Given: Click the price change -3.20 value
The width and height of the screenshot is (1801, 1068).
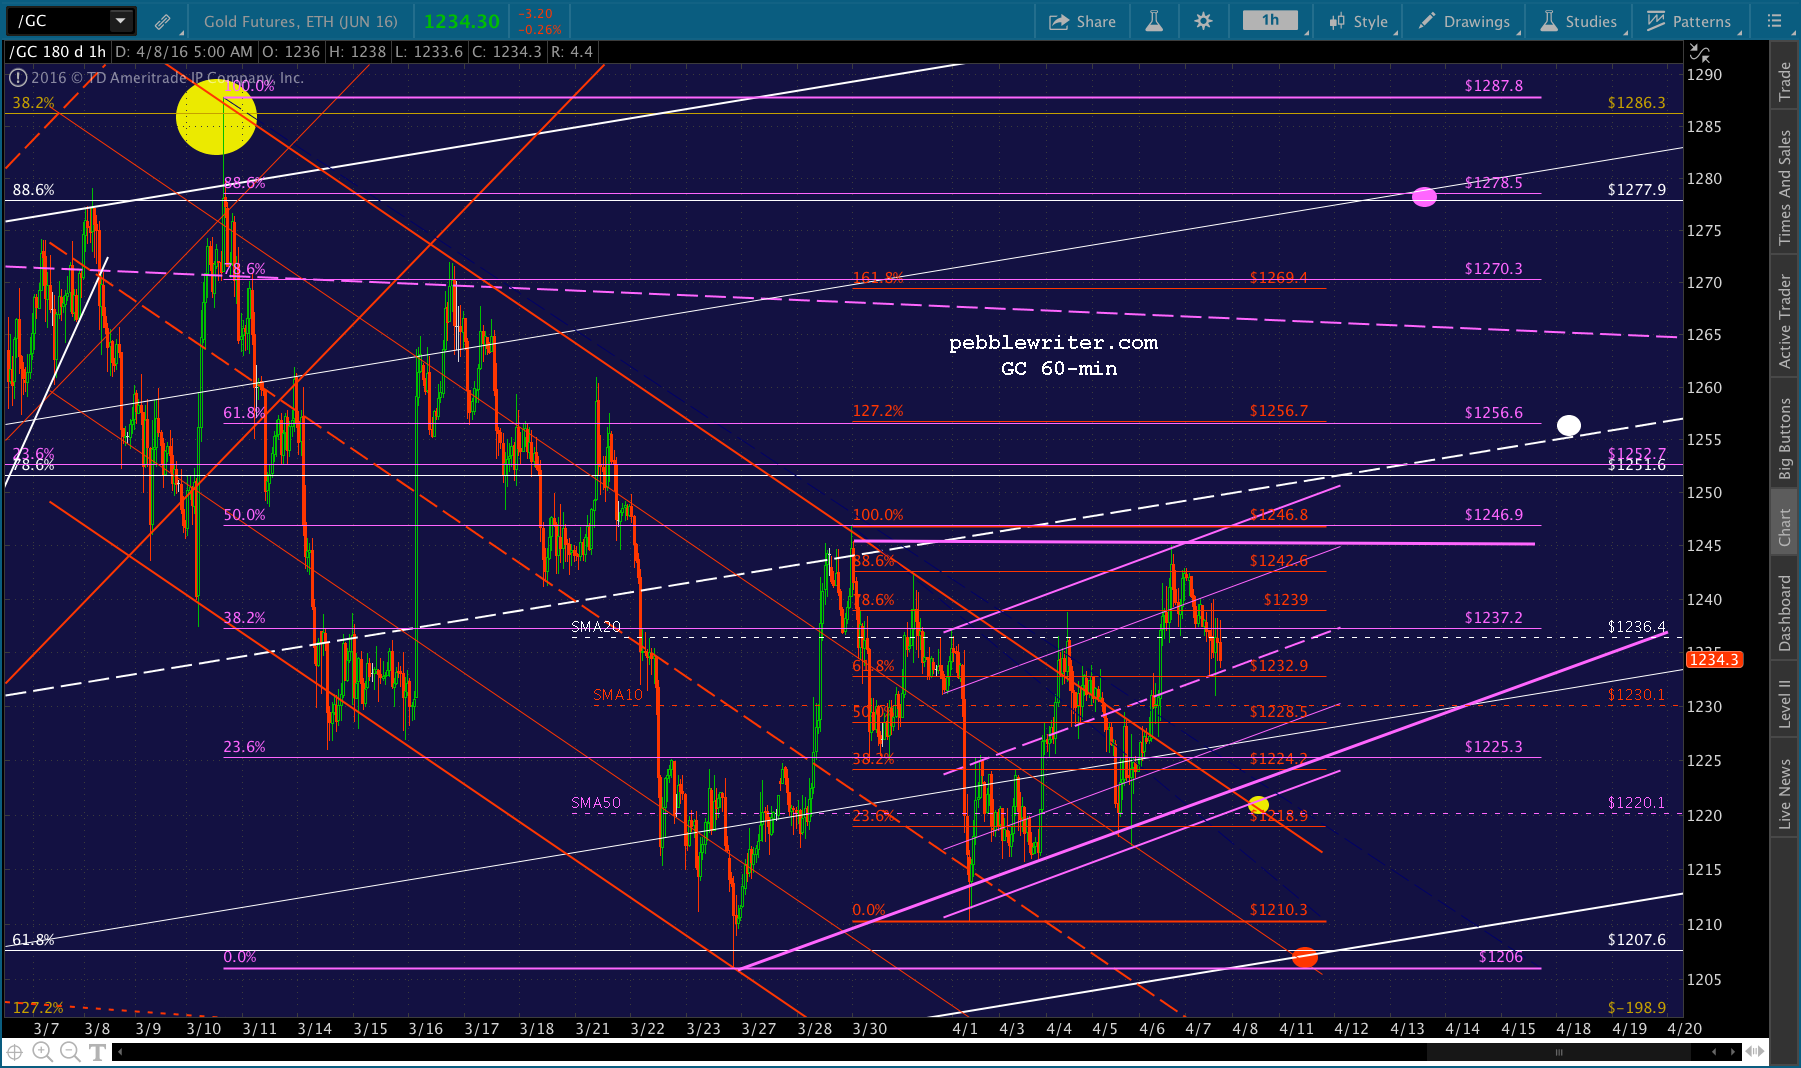Looking at the screenshot, I should 537,14.
